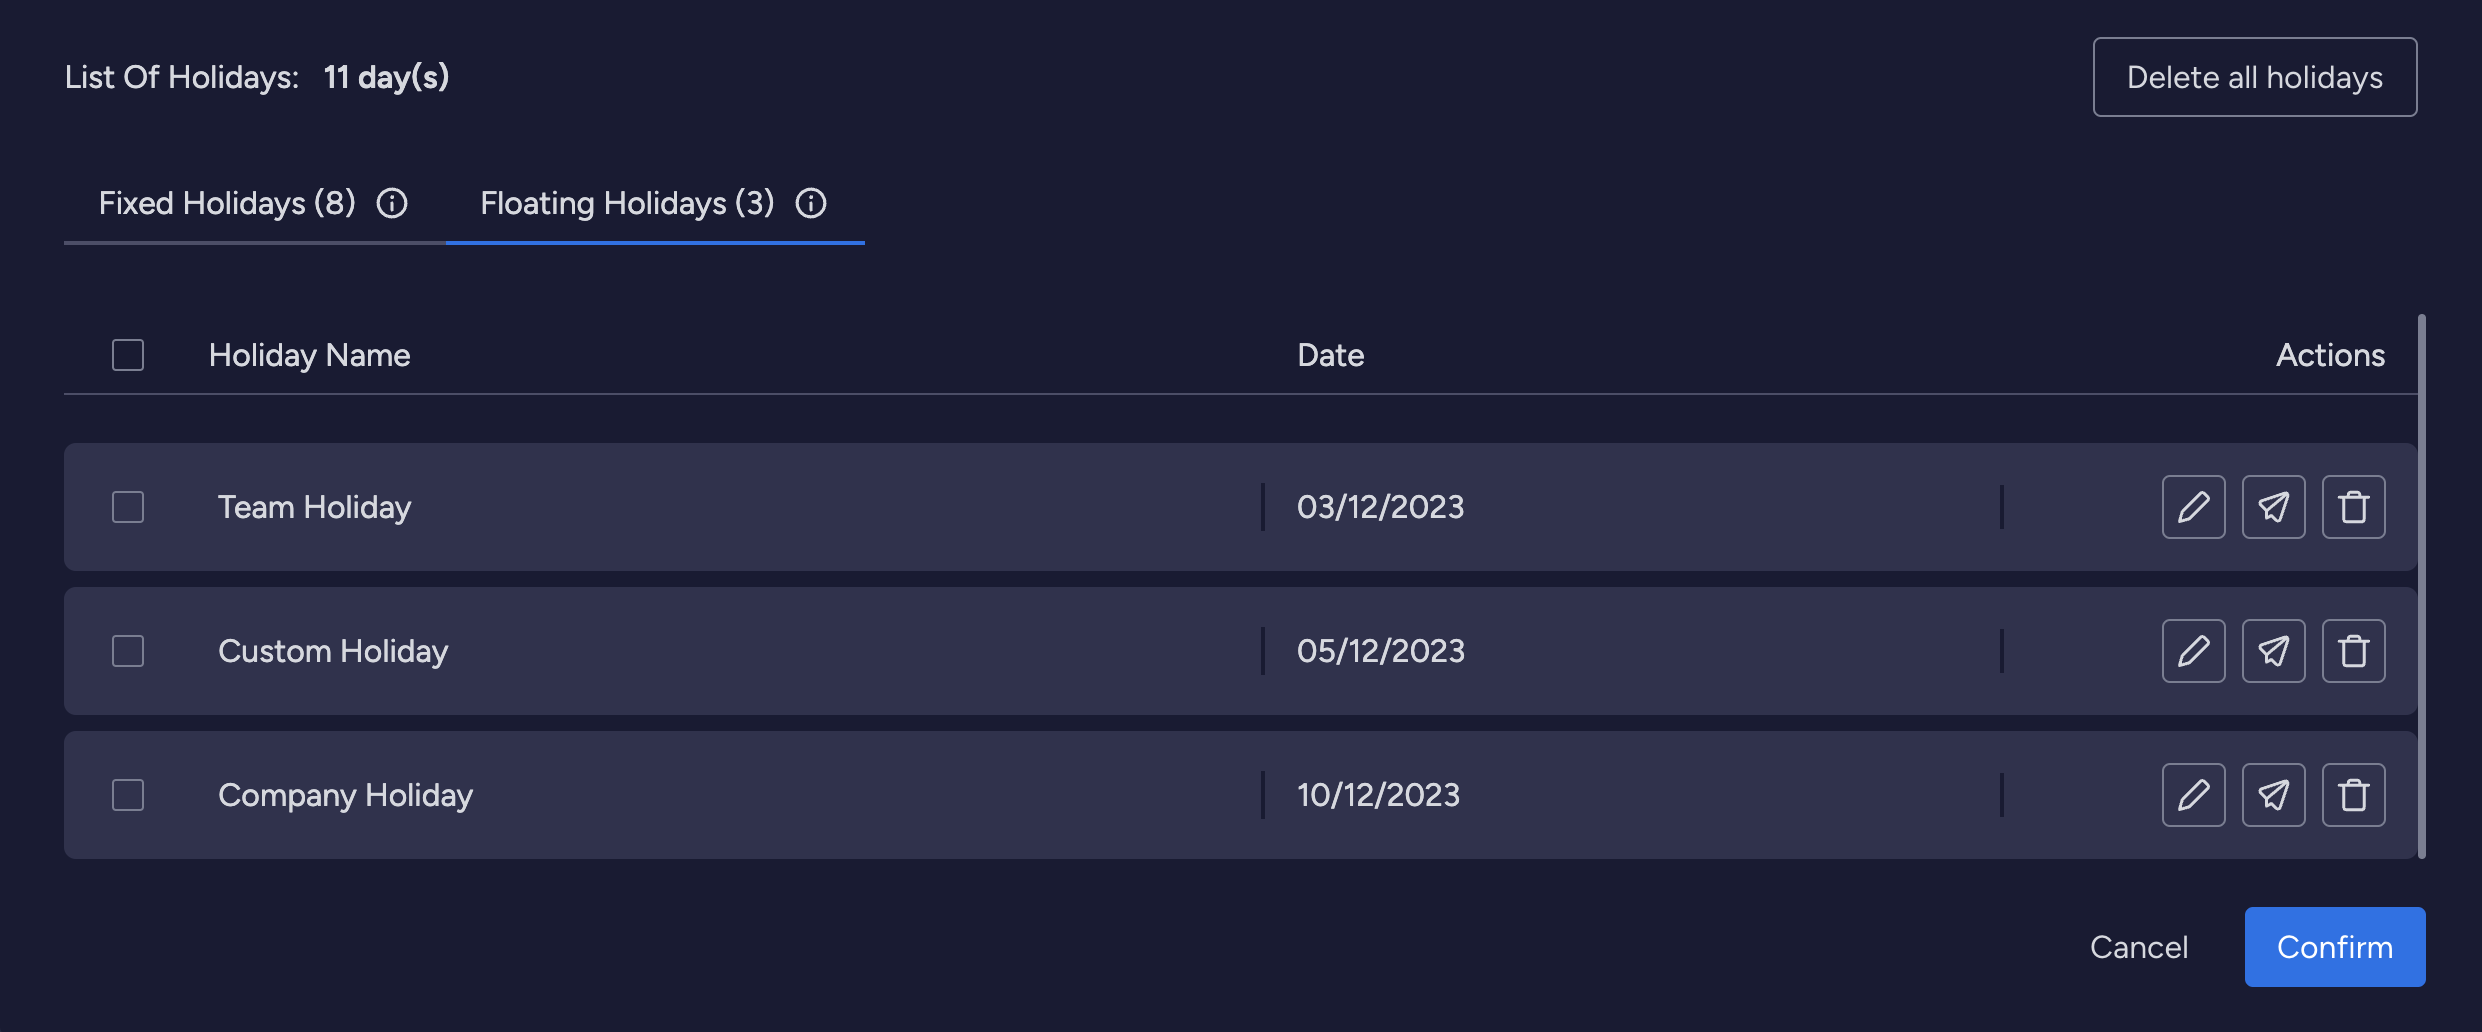2482x1032 pixels.
Task: Edit the Custom Holiday entry
Action: (2193, 651)
